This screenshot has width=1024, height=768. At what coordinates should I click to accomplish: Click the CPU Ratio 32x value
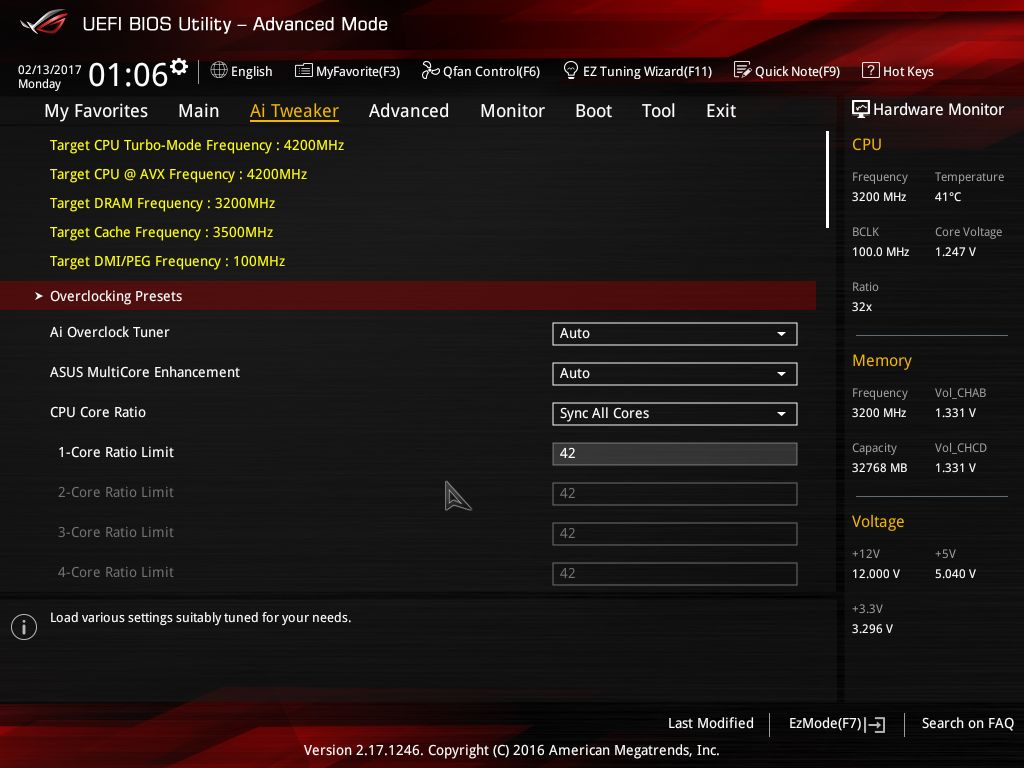point(861,306)
